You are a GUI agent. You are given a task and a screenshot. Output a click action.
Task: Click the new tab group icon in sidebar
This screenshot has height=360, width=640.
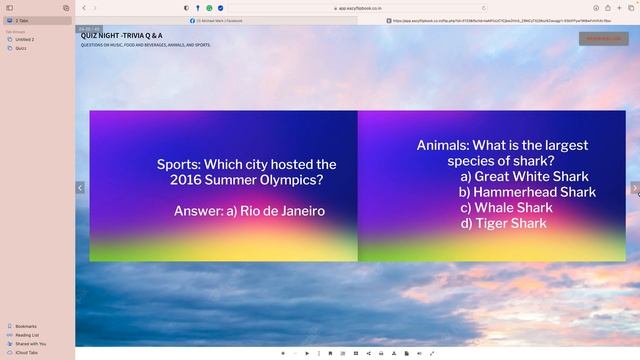(x=66, y=8)
